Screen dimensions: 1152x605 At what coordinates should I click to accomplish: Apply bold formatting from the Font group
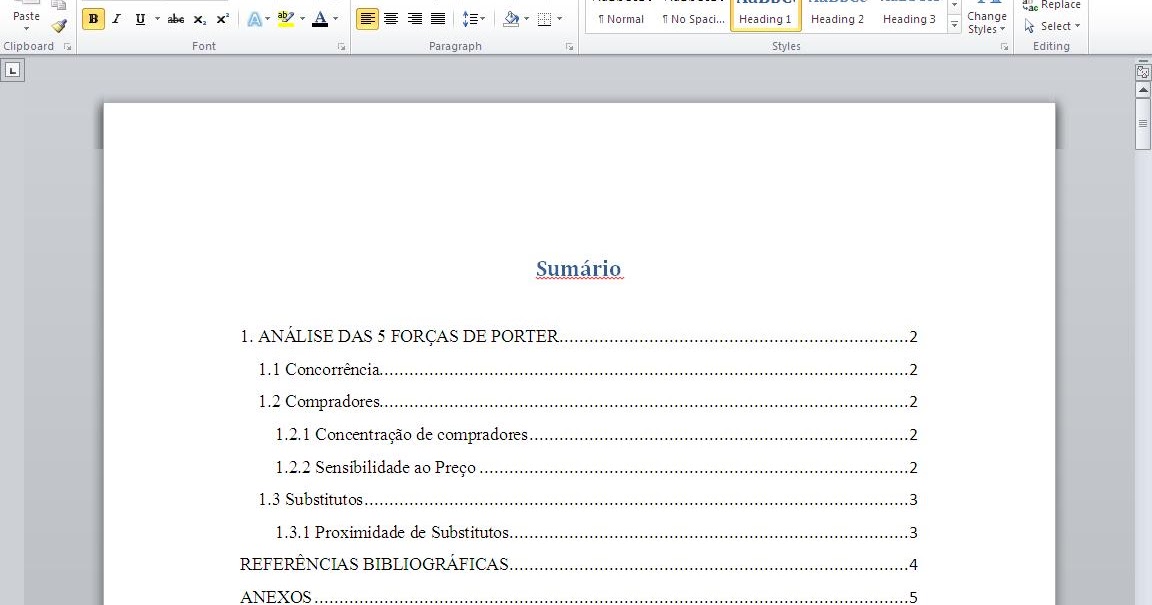tap(91, 18)
